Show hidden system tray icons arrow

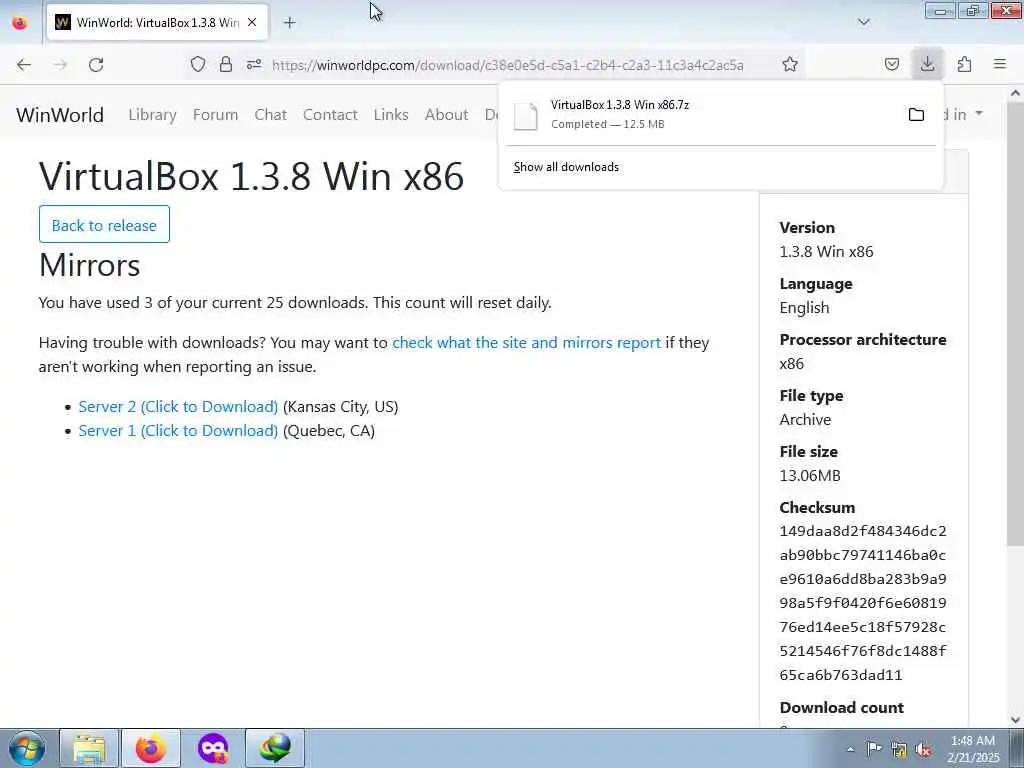[x=850, y=749]
